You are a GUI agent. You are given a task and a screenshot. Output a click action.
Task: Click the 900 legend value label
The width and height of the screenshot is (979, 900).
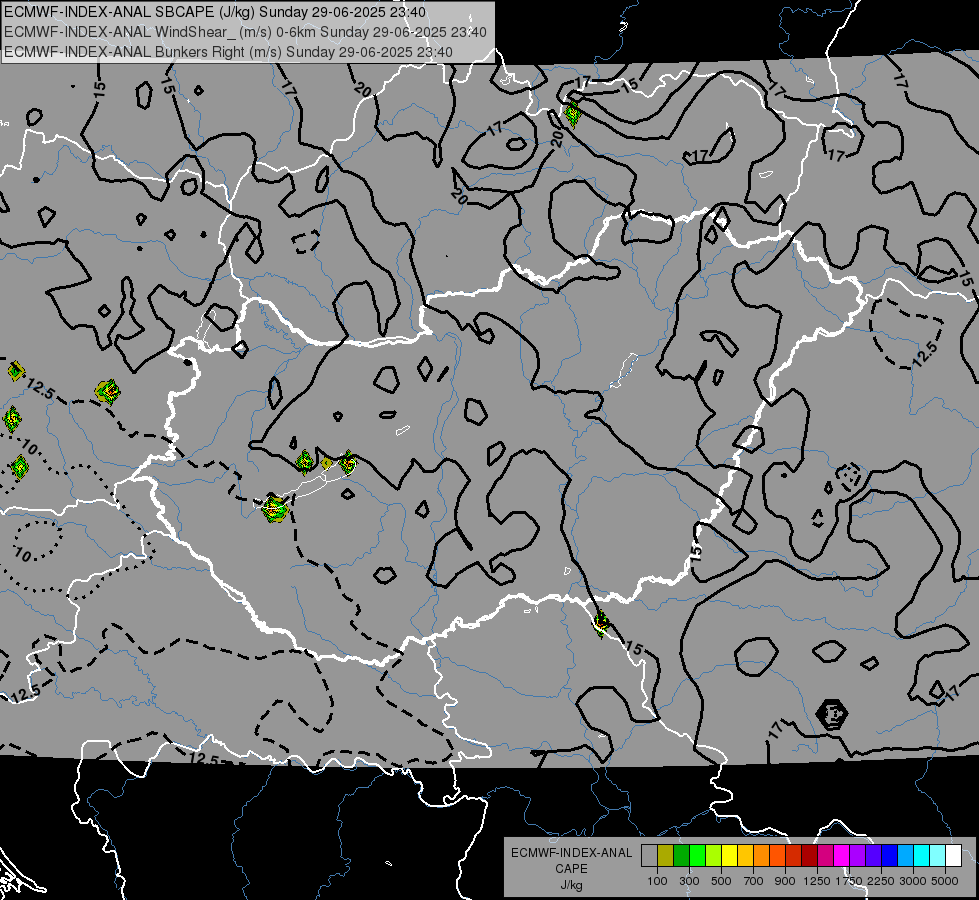point(785,881)
